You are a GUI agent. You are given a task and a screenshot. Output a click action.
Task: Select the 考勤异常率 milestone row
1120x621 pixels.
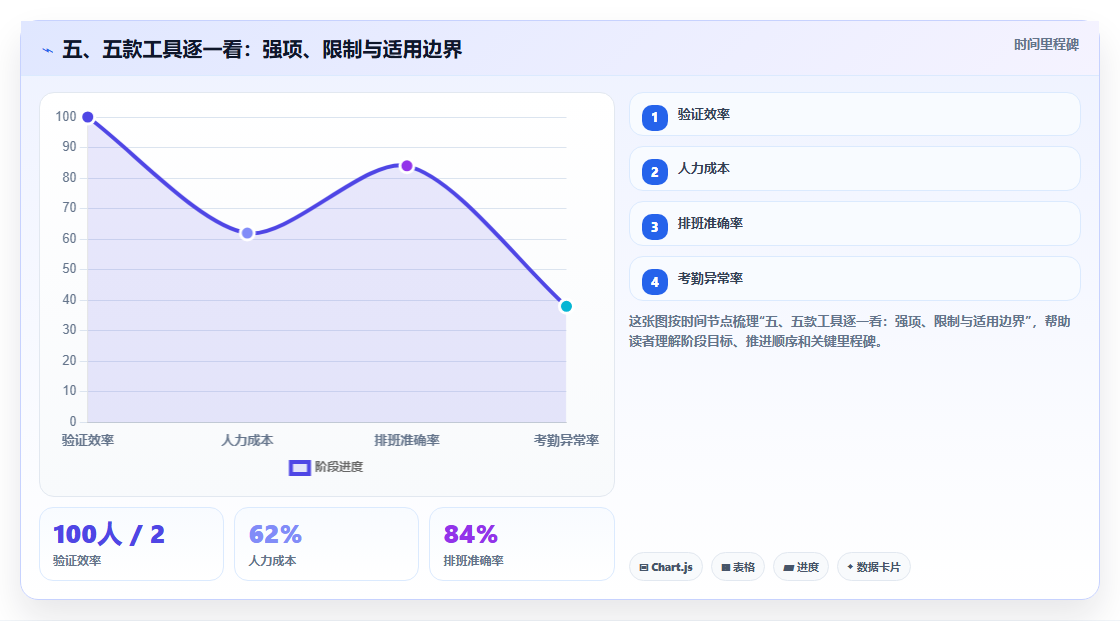click(854, 279)
